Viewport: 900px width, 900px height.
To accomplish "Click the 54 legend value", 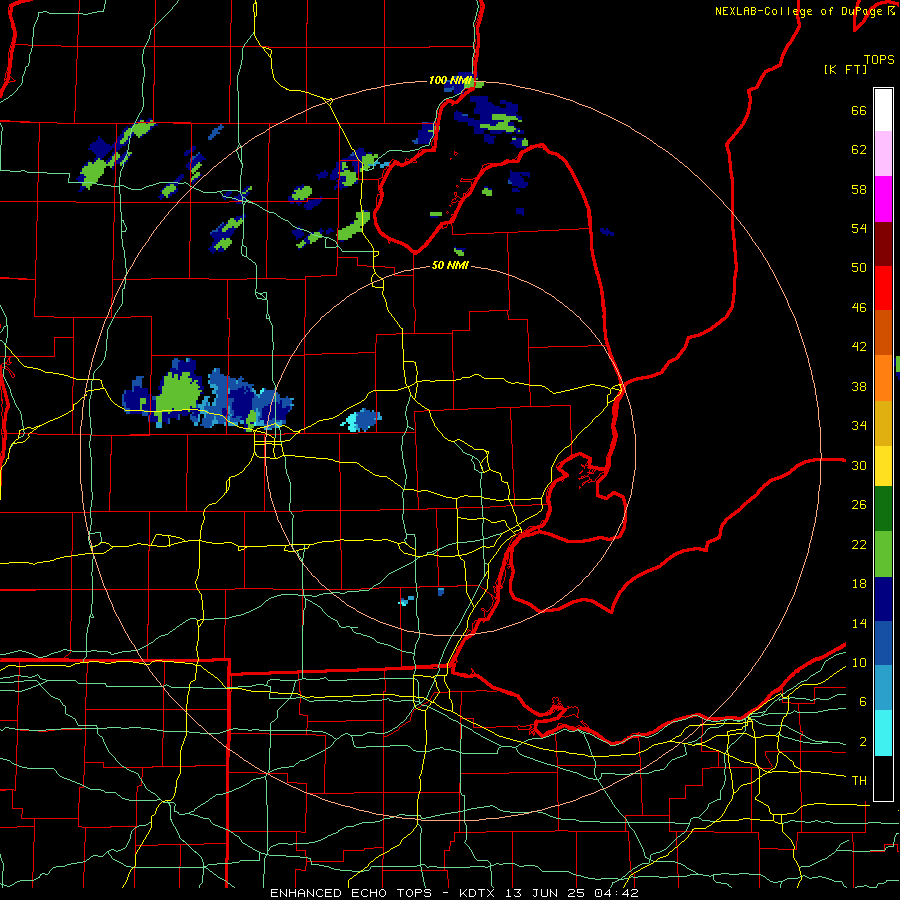I will pyautogui.click(x=859, y=228).
